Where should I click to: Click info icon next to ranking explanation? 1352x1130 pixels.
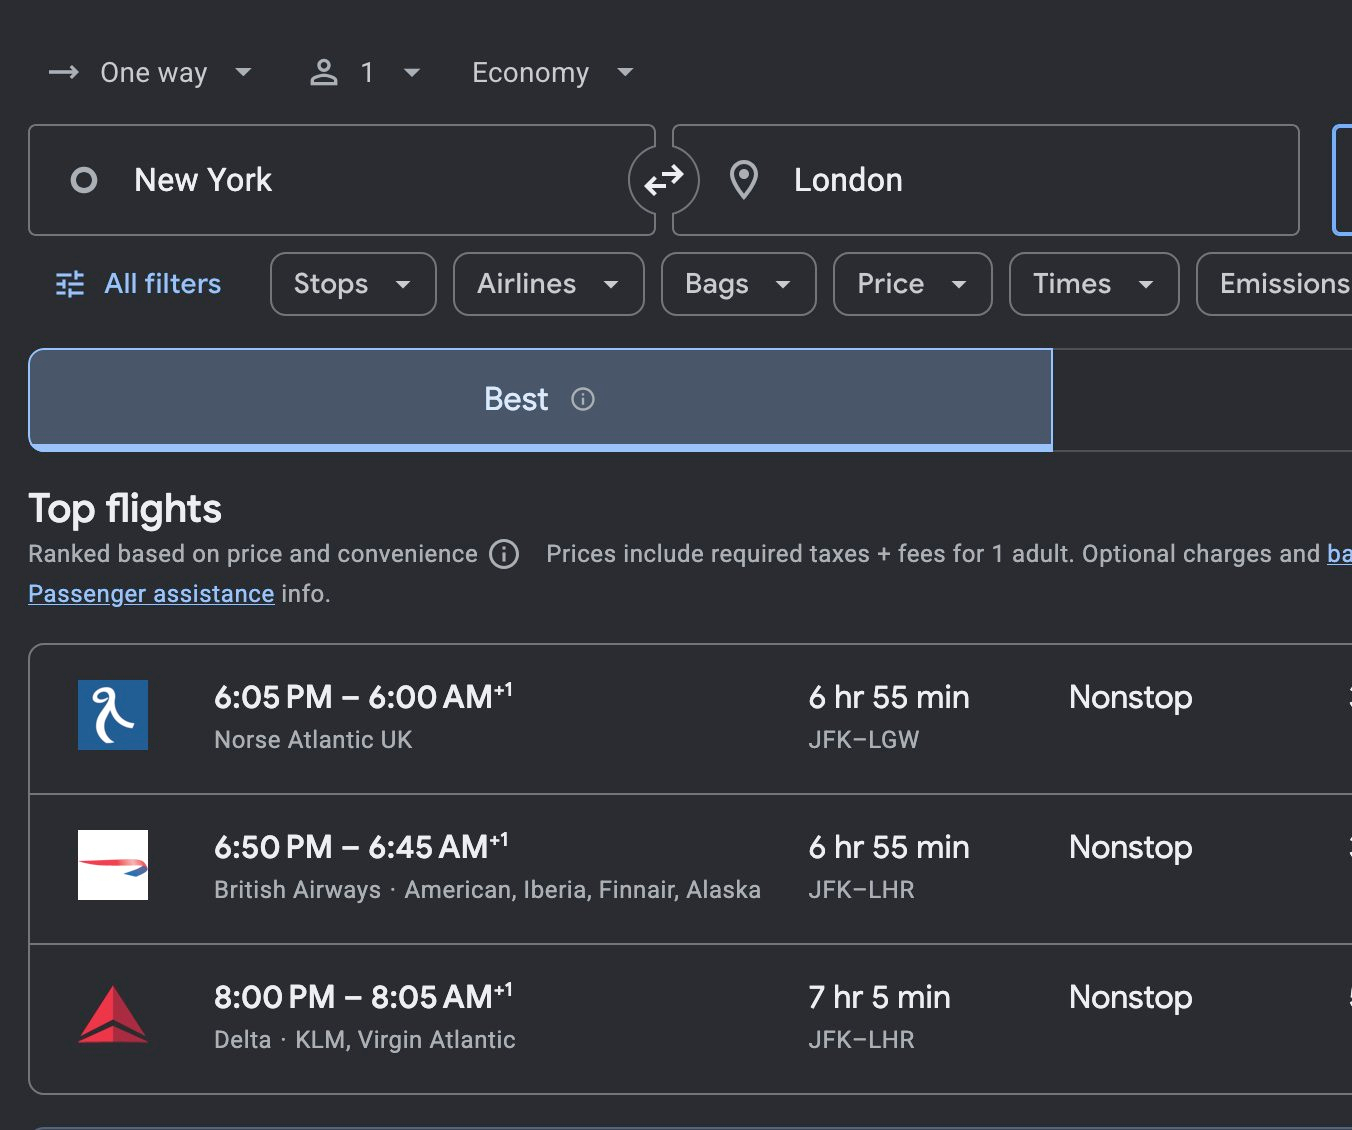tap(504, 554)
